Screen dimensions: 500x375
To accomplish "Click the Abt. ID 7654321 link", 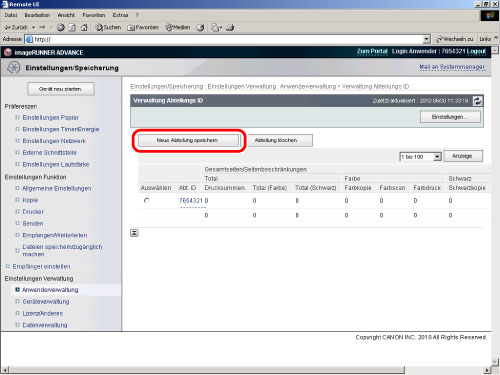I will point(191,201).
